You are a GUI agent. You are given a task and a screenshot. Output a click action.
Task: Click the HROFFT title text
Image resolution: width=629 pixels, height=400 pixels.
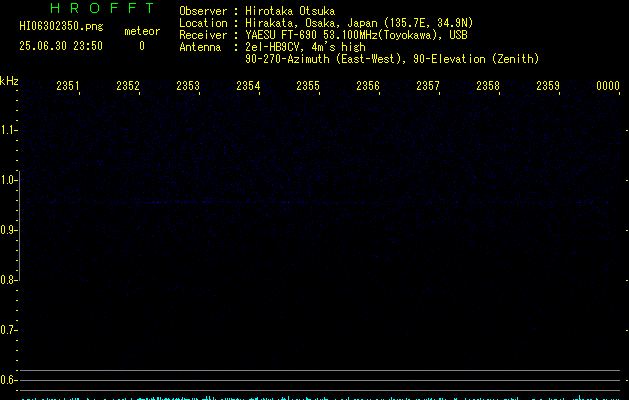point(102,8)
